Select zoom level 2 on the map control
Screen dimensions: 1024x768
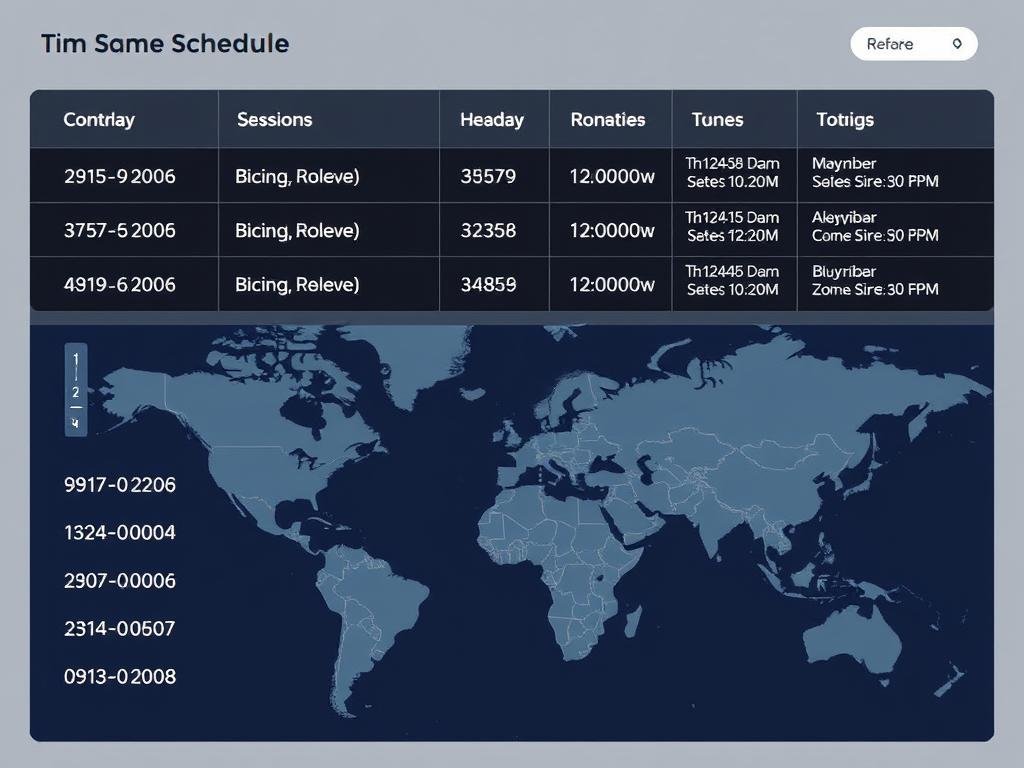76,391
